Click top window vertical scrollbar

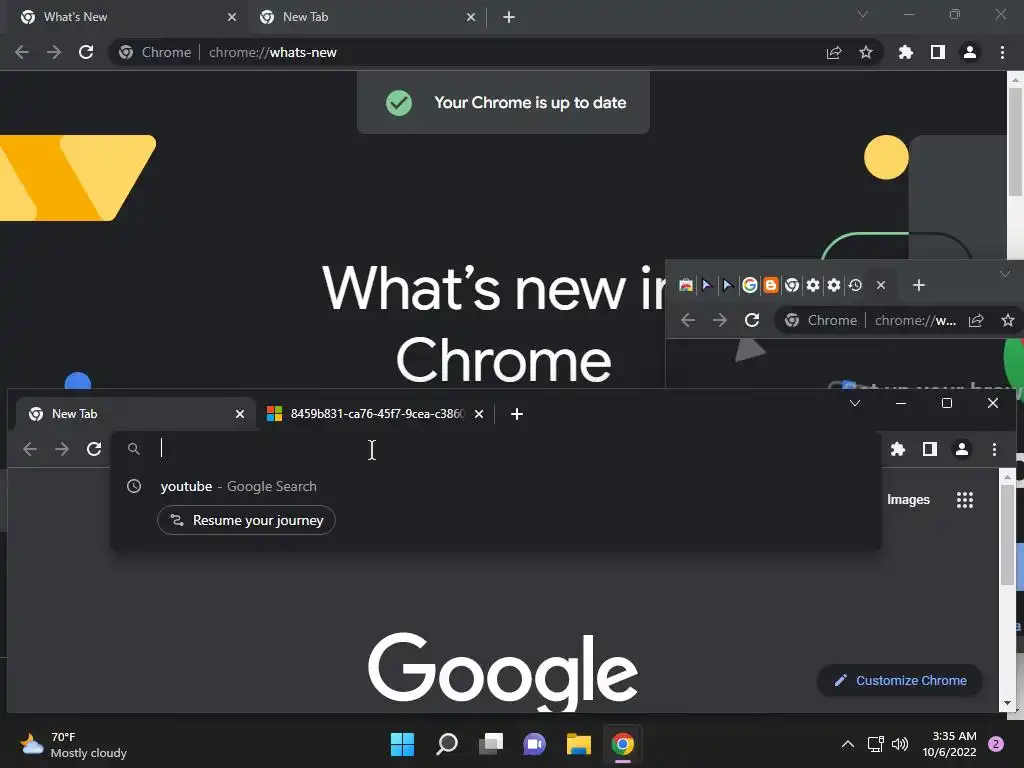click(x=1015, y=141)
